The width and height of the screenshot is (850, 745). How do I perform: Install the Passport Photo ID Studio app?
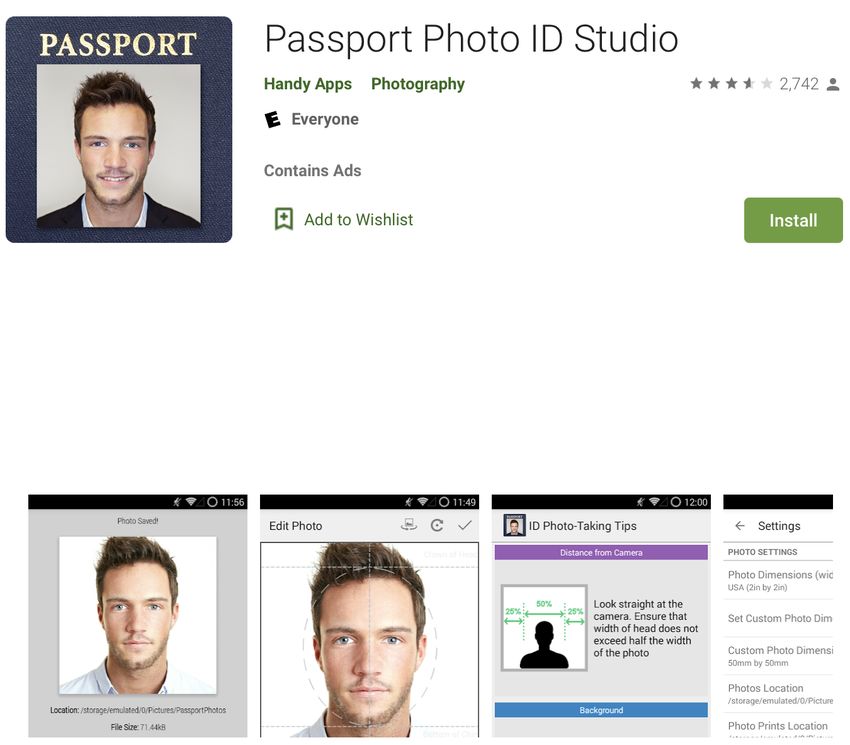[793, 220]
